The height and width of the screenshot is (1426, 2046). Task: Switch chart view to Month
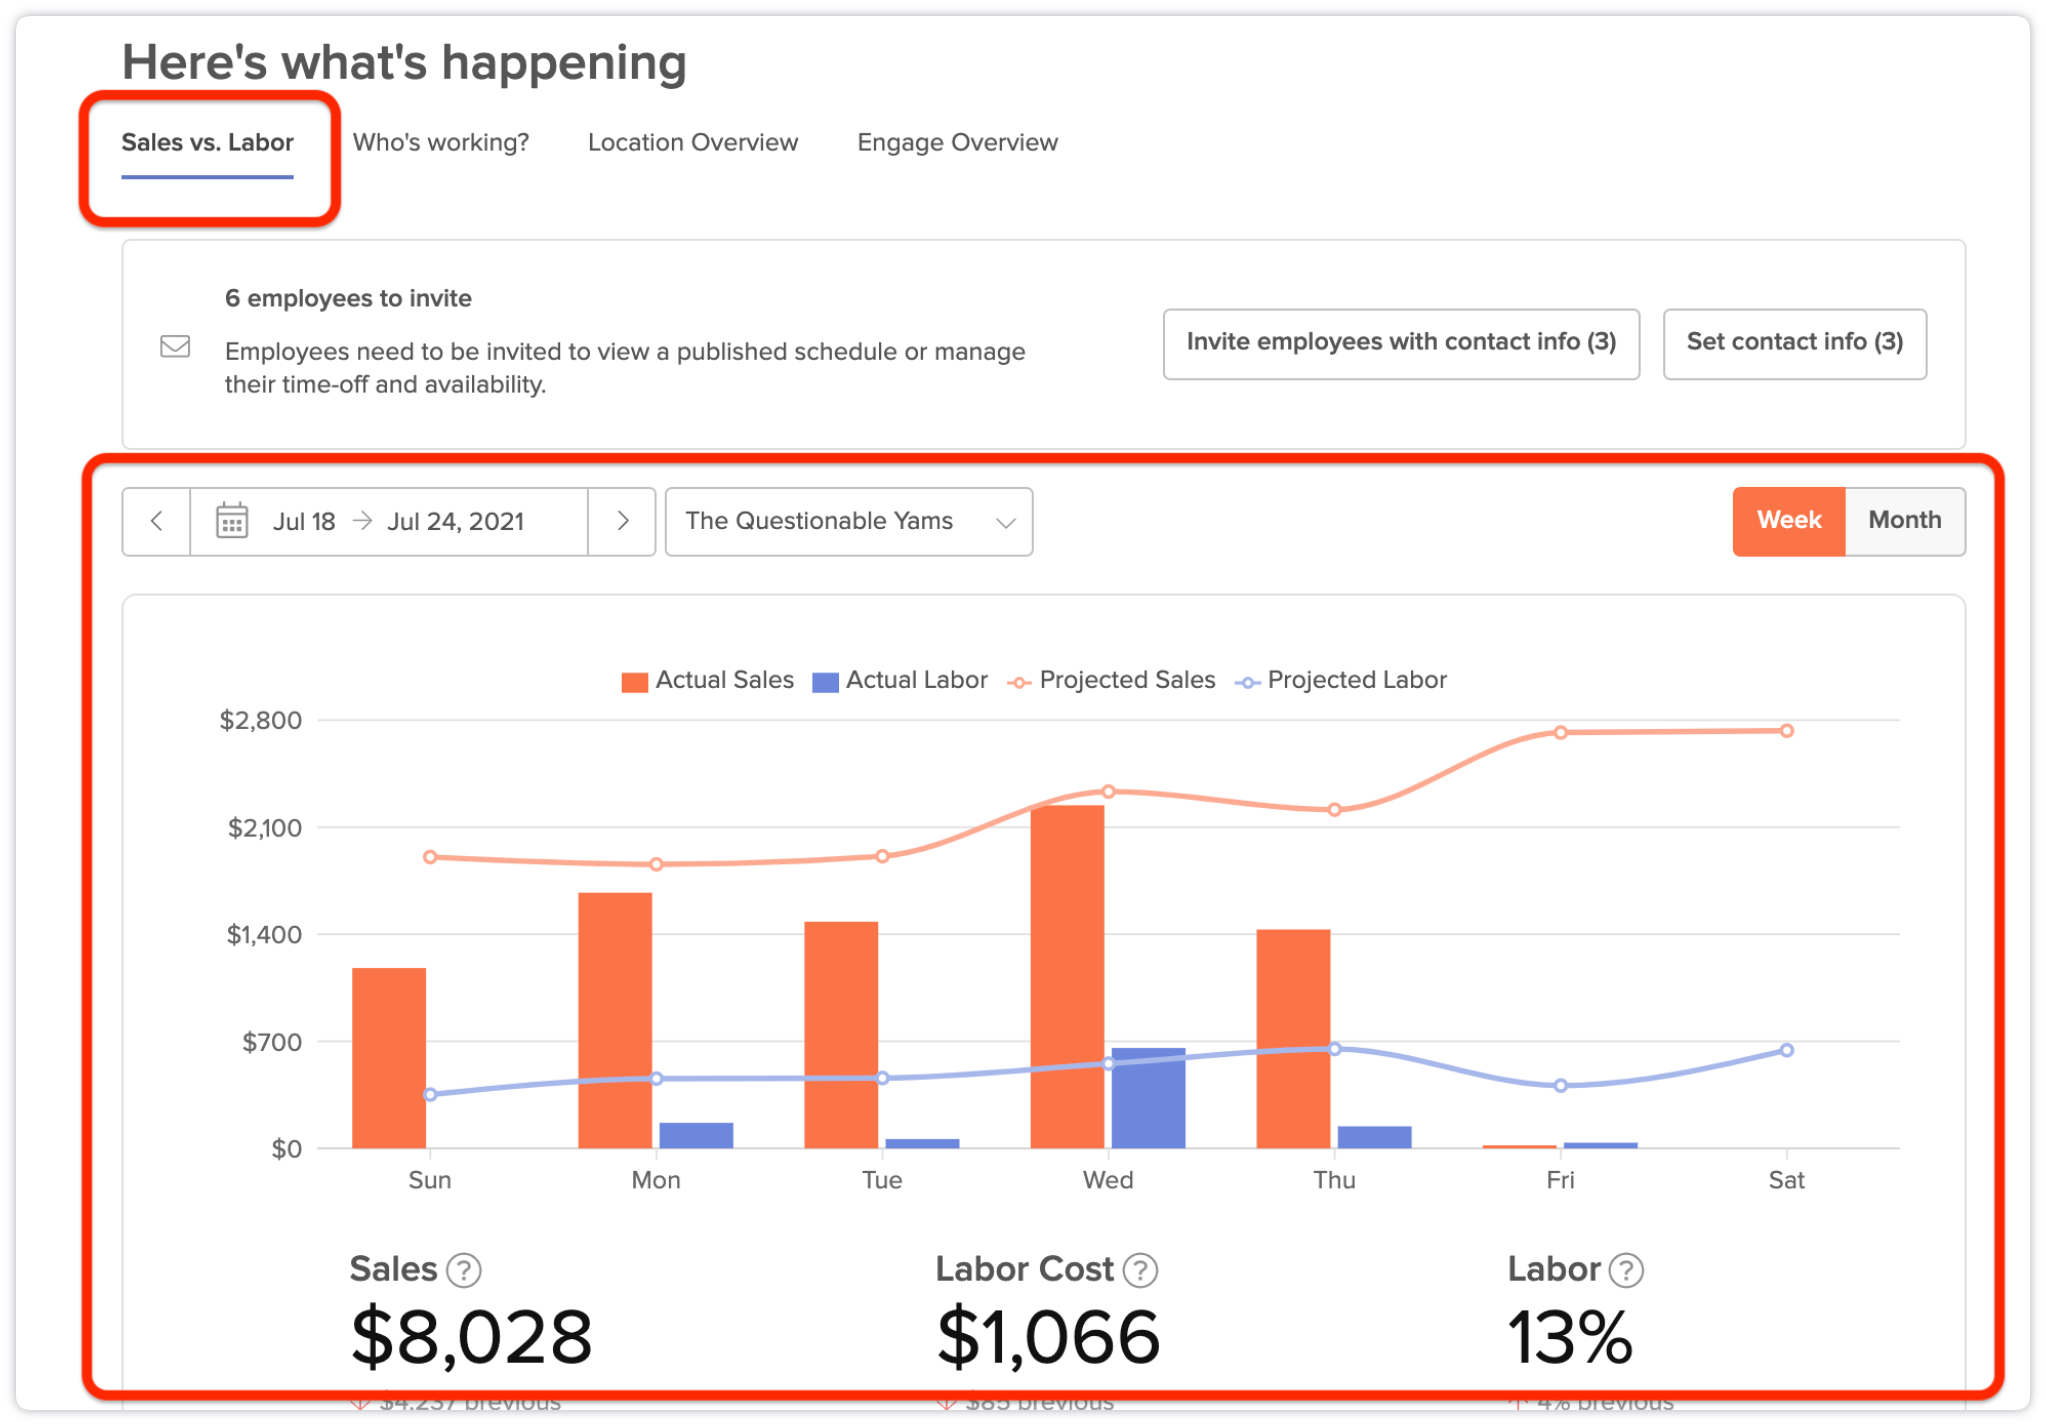1904,520
